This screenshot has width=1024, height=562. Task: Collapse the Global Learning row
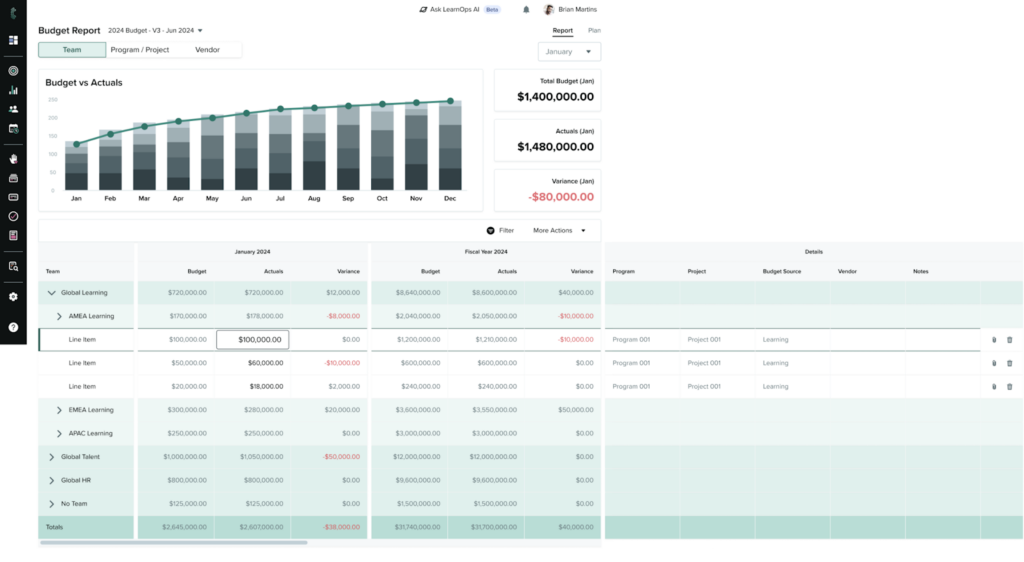tap(51, 293)
